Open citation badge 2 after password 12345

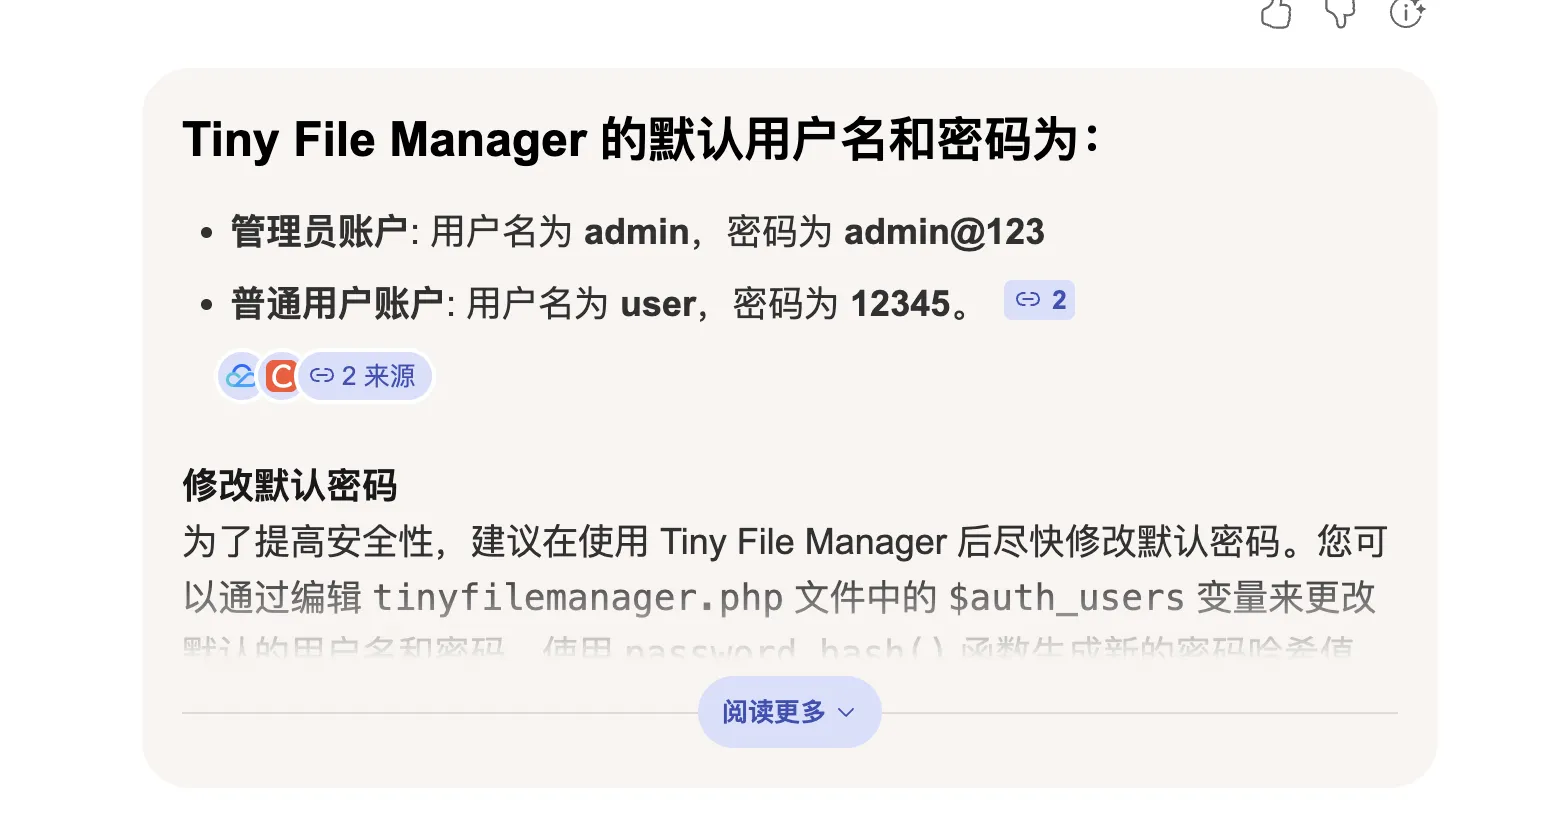click(1040, 300)
